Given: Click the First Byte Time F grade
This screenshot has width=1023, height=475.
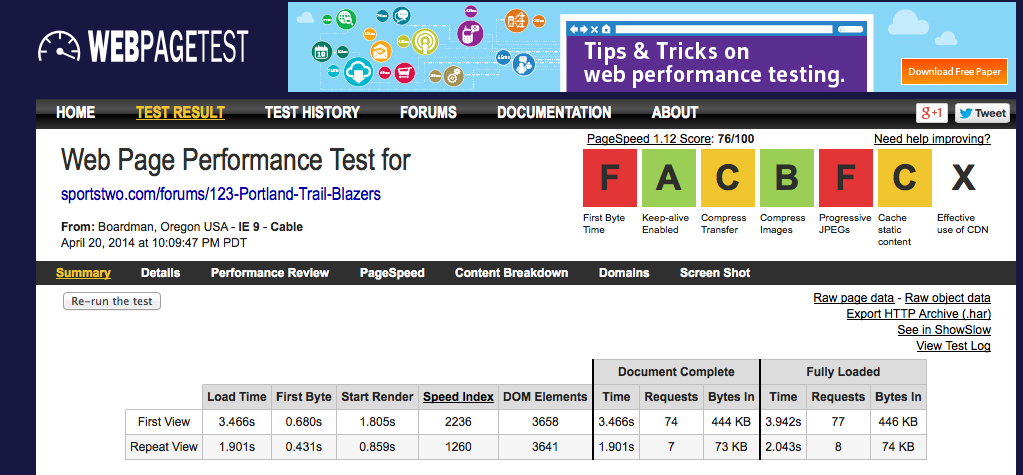Looking at the screenshot, I should (609, 178).
